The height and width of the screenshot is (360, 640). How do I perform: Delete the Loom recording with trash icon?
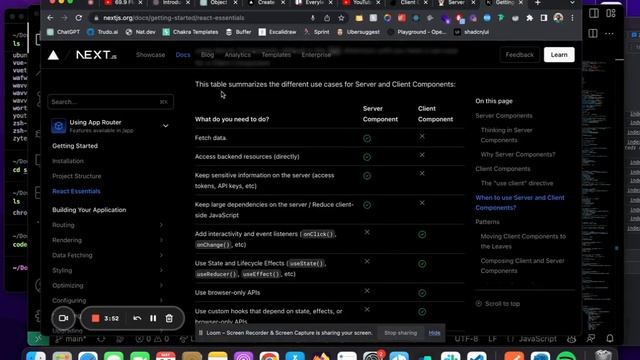click(169, 318)
